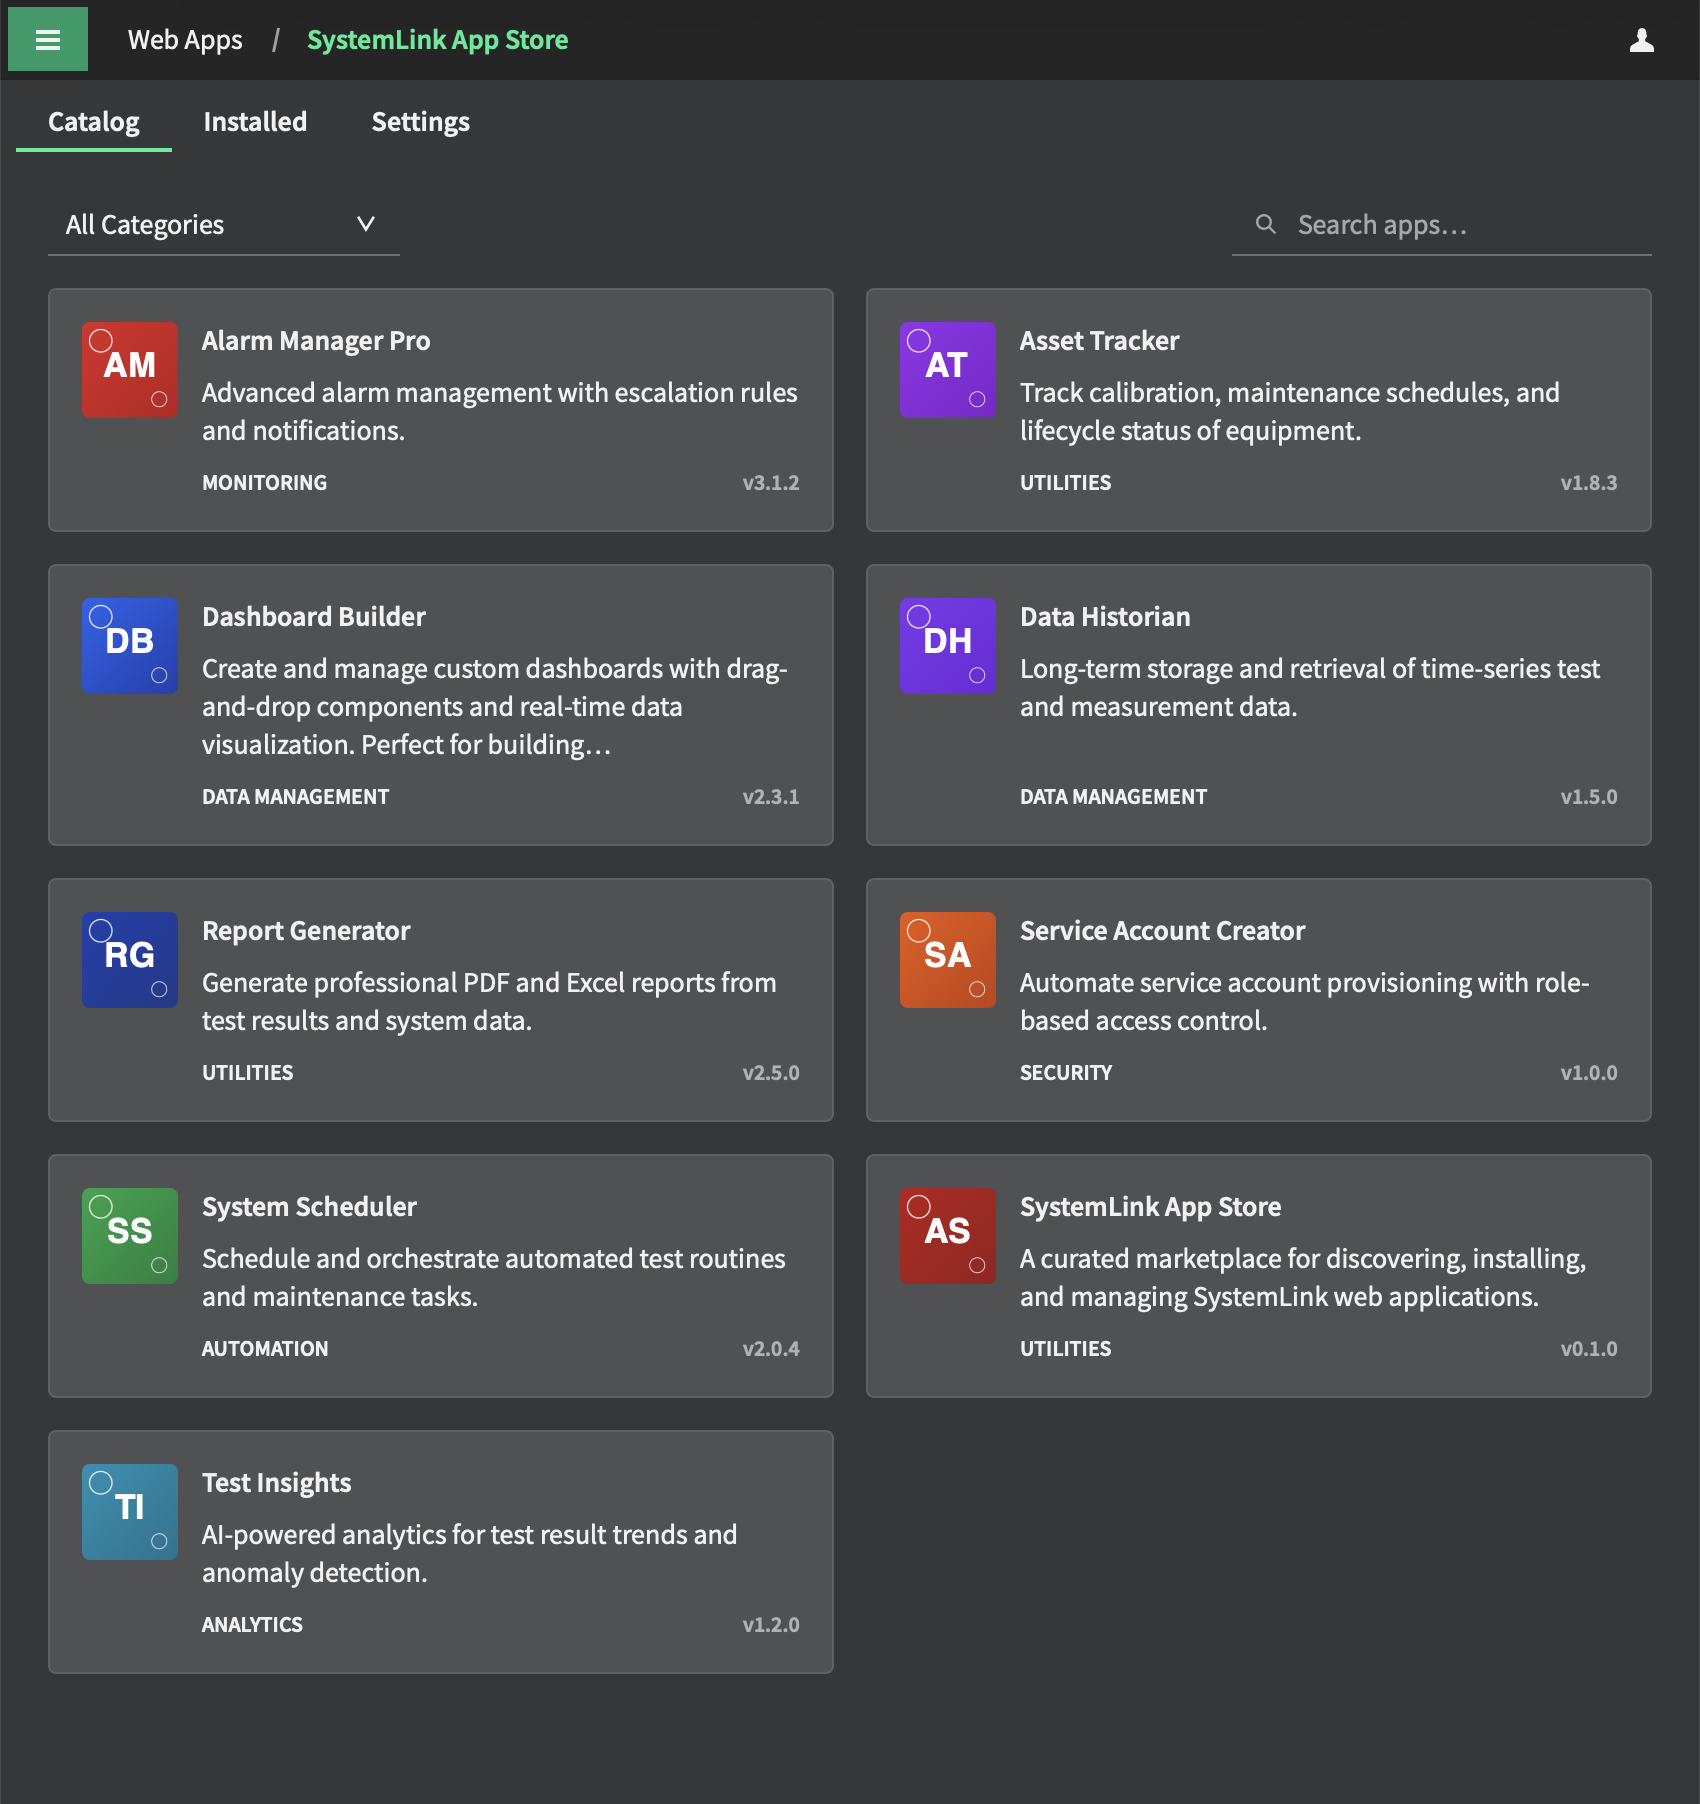Open the user account icon

[x=1641, y=40]
